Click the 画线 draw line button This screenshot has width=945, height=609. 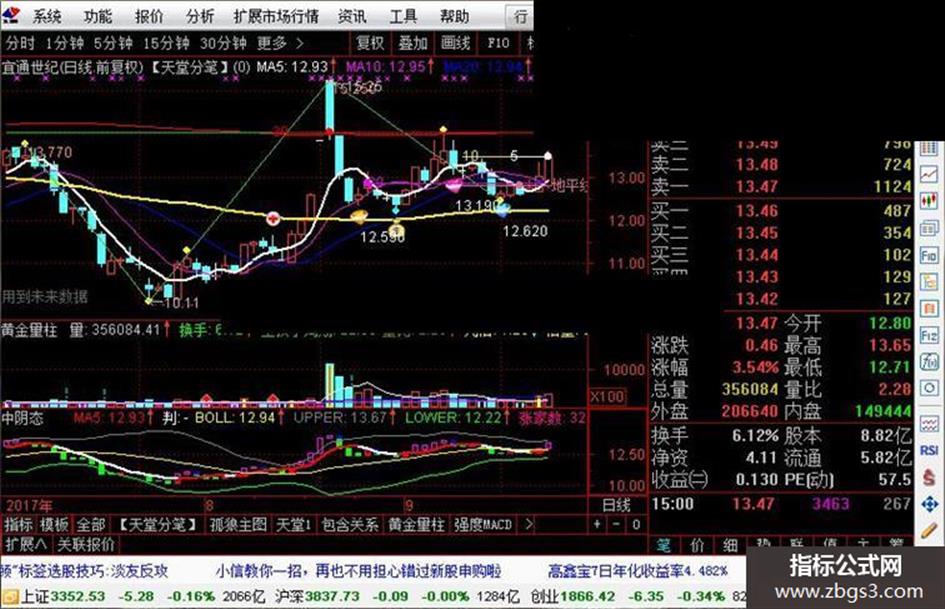click(455, 43)
